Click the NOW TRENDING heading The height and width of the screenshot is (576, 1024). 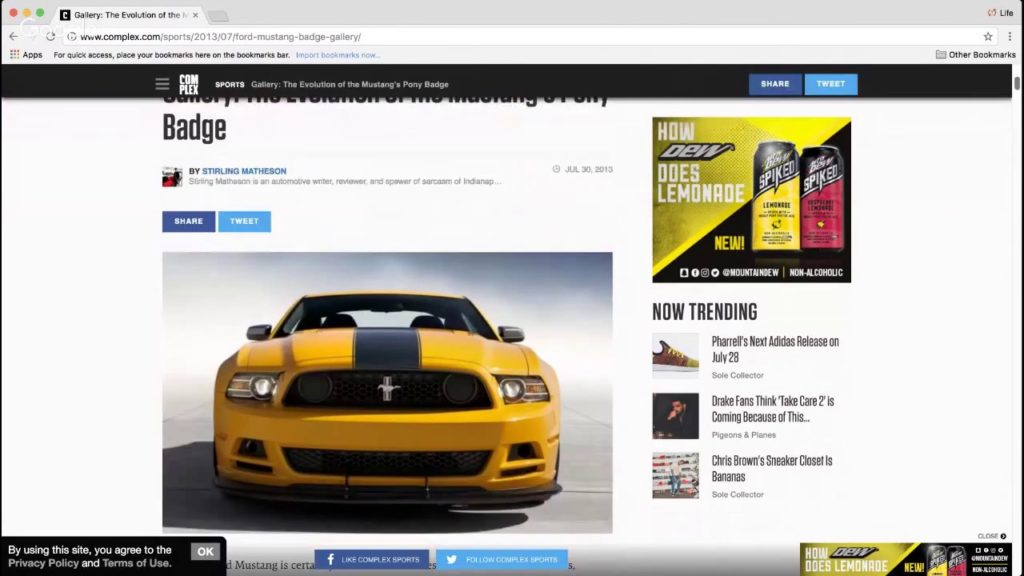coord(705,312)
